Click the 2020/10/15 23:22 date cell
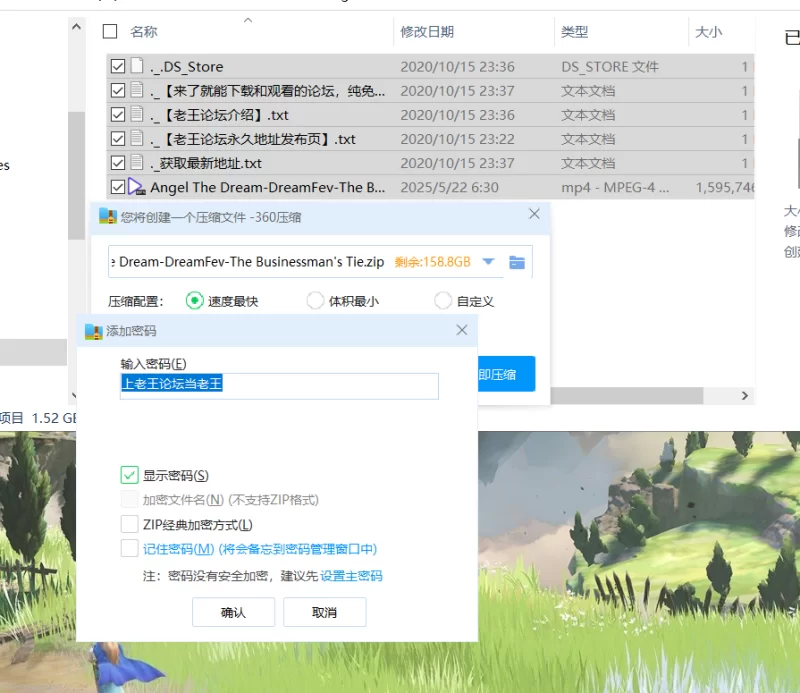Image resolution: width=800 pixels, height=693 pixels. [x=457, y=139]
